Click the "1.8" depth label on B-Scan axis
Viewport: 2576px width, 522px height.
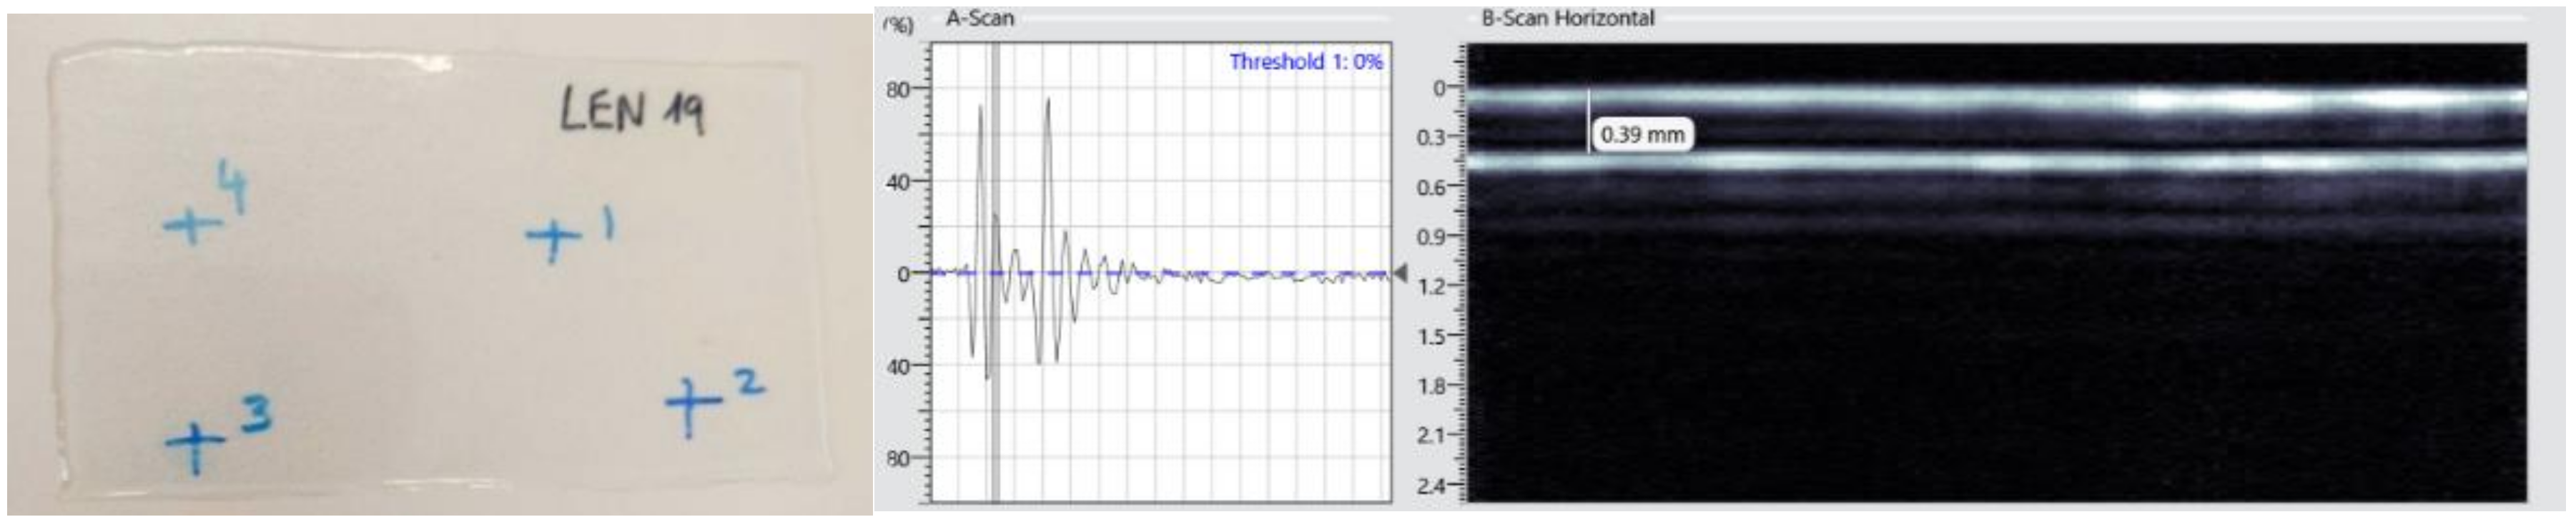point(1432,386)
